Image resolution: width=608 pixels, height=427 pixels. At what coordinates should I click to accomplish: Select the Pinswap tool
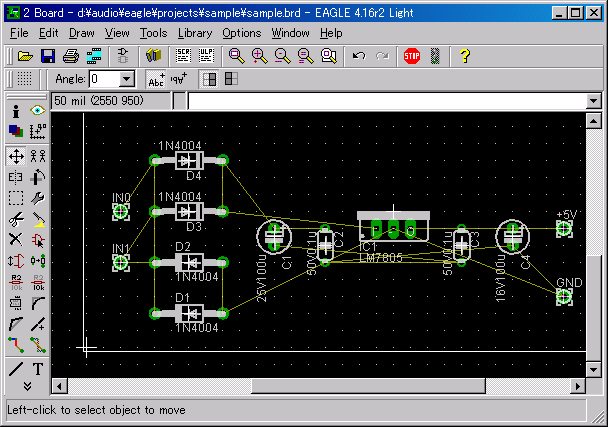tap(16, 261)
